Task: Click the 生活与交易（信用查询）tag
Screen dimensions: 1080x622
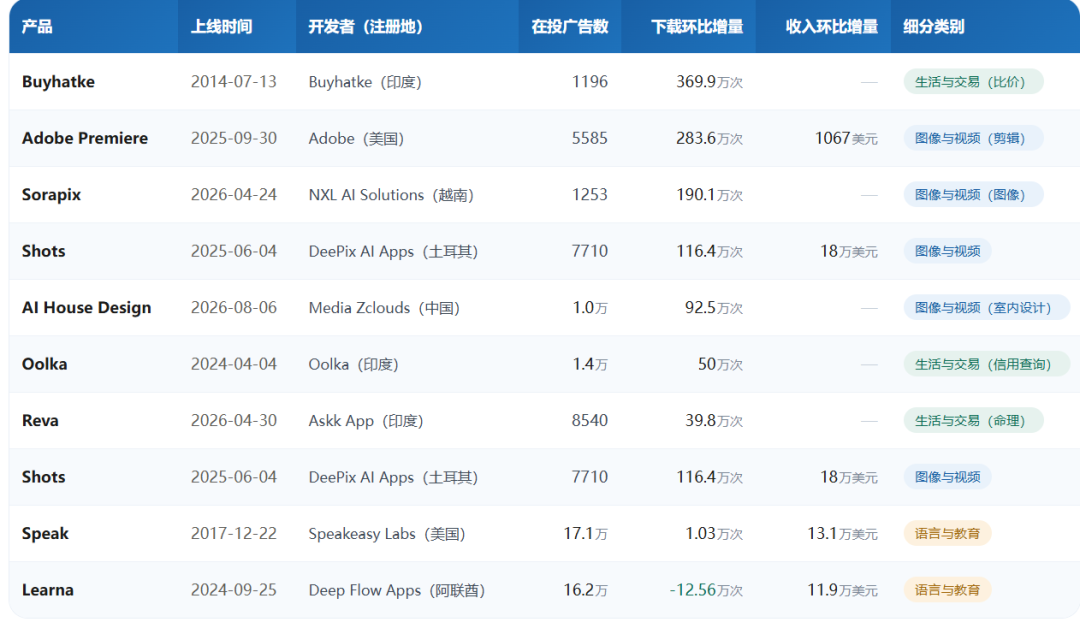Action: (x=986, y=364)
